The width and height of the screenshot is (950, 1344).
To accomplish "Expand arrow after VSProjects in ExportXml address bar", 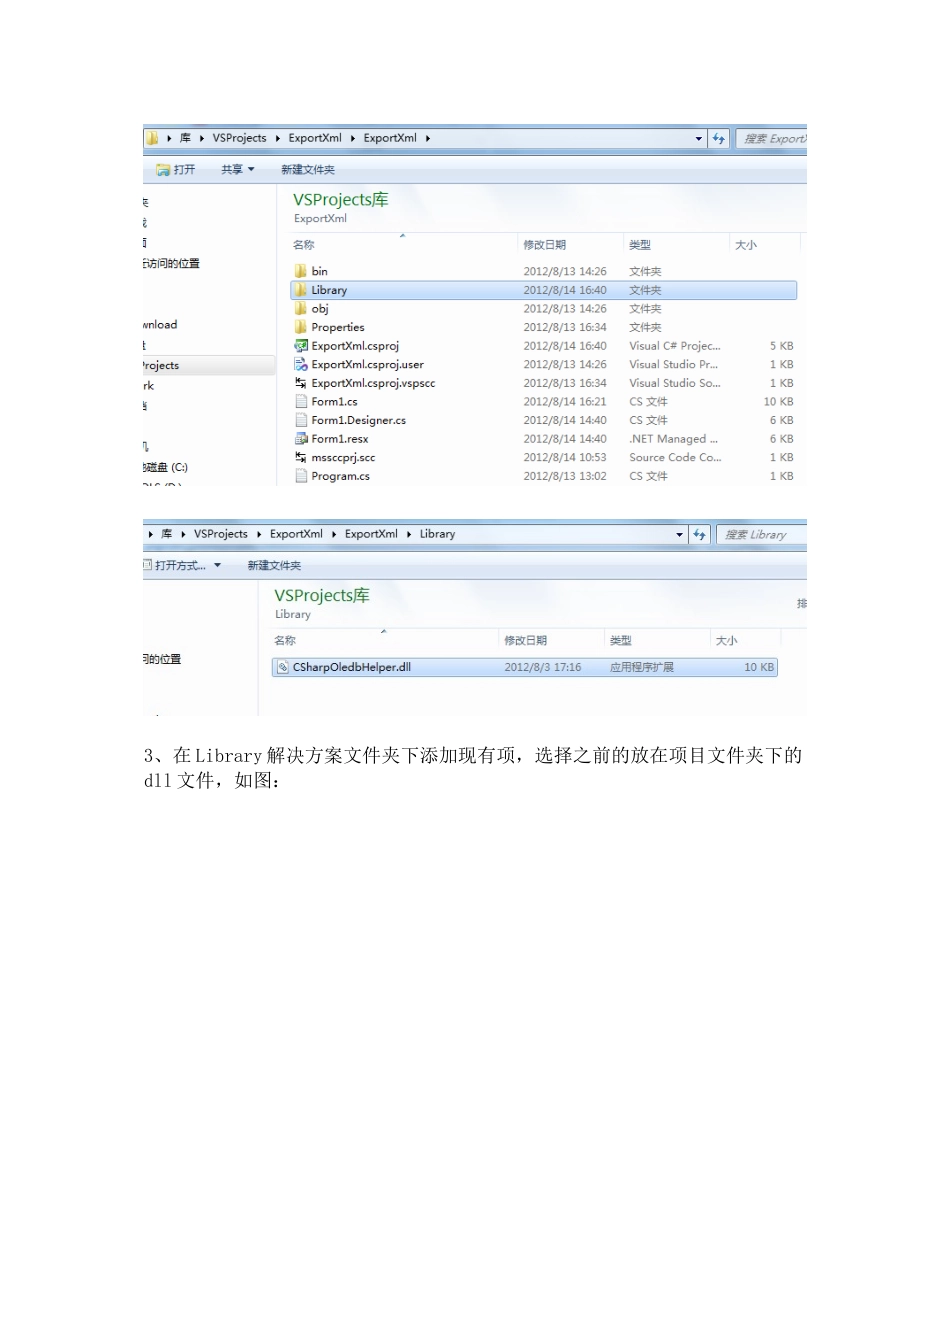I will pyautogui.click(x=277, y=139).
